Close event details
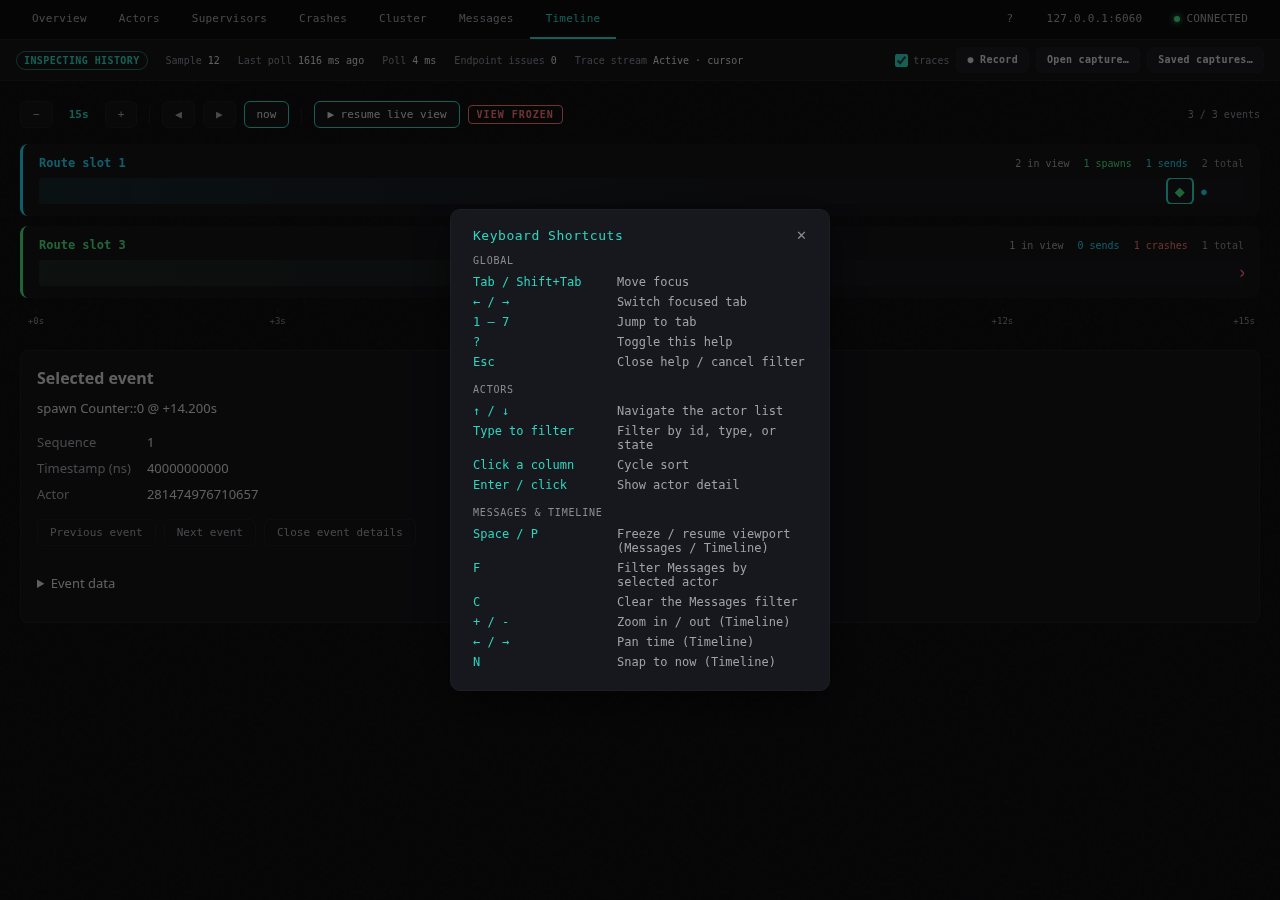The width and height of the screenshot is (1280, 900). 340,532
